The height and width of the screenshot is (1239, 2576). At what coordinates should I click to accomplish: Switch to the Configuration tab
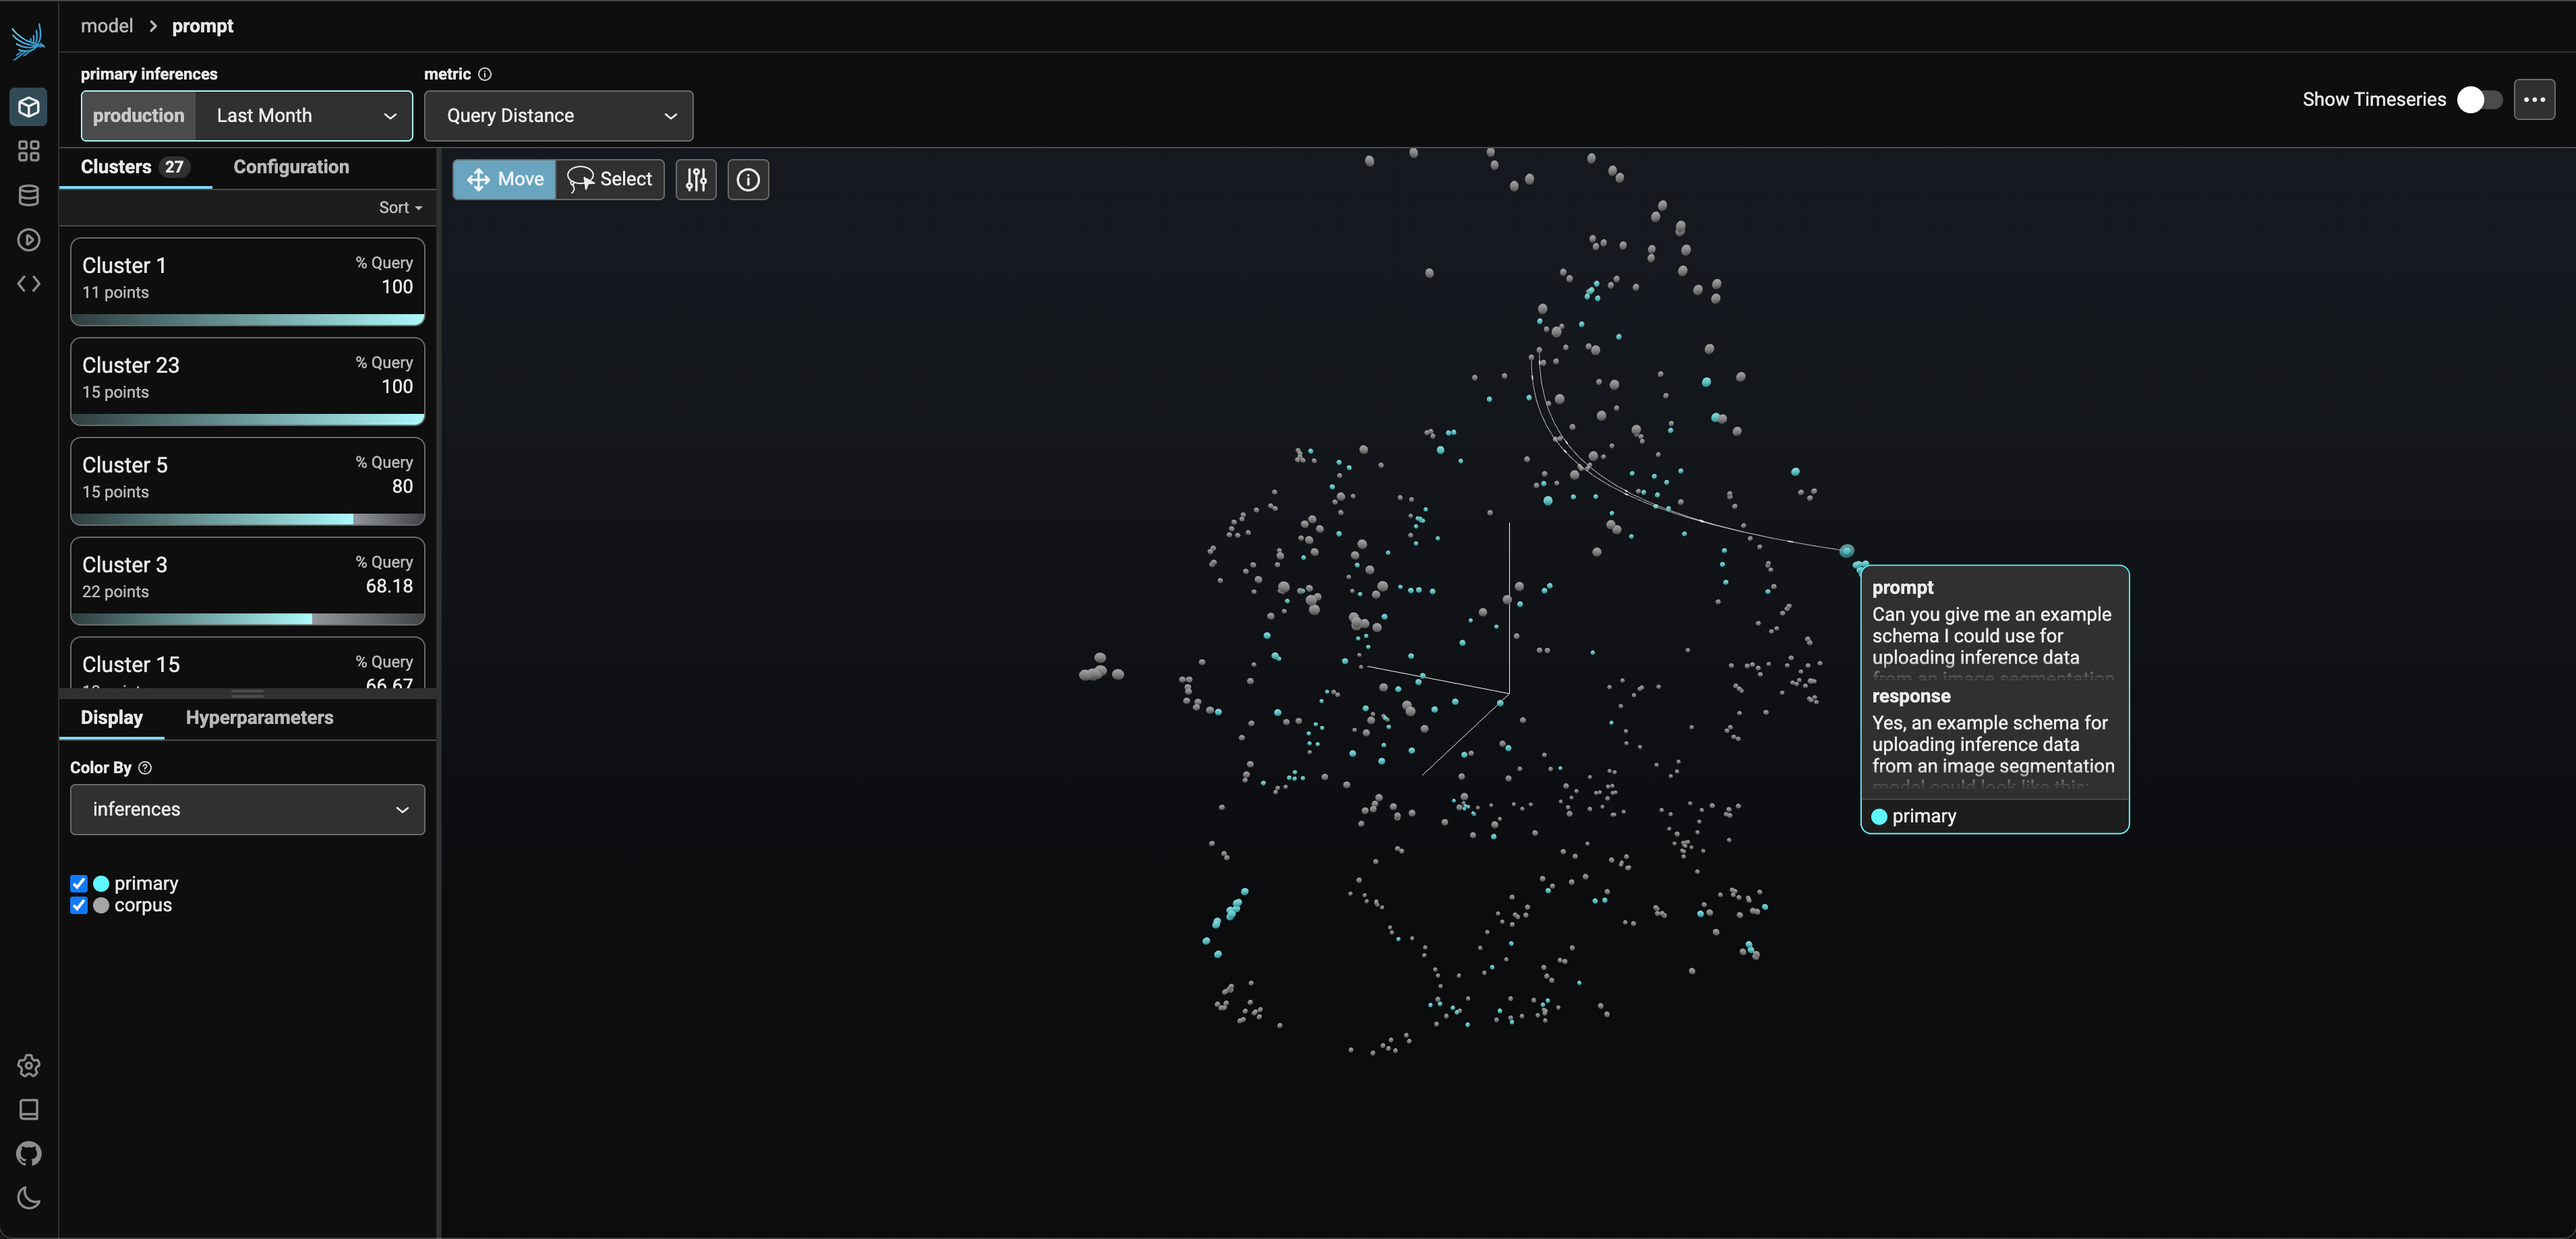pos(290,166)
